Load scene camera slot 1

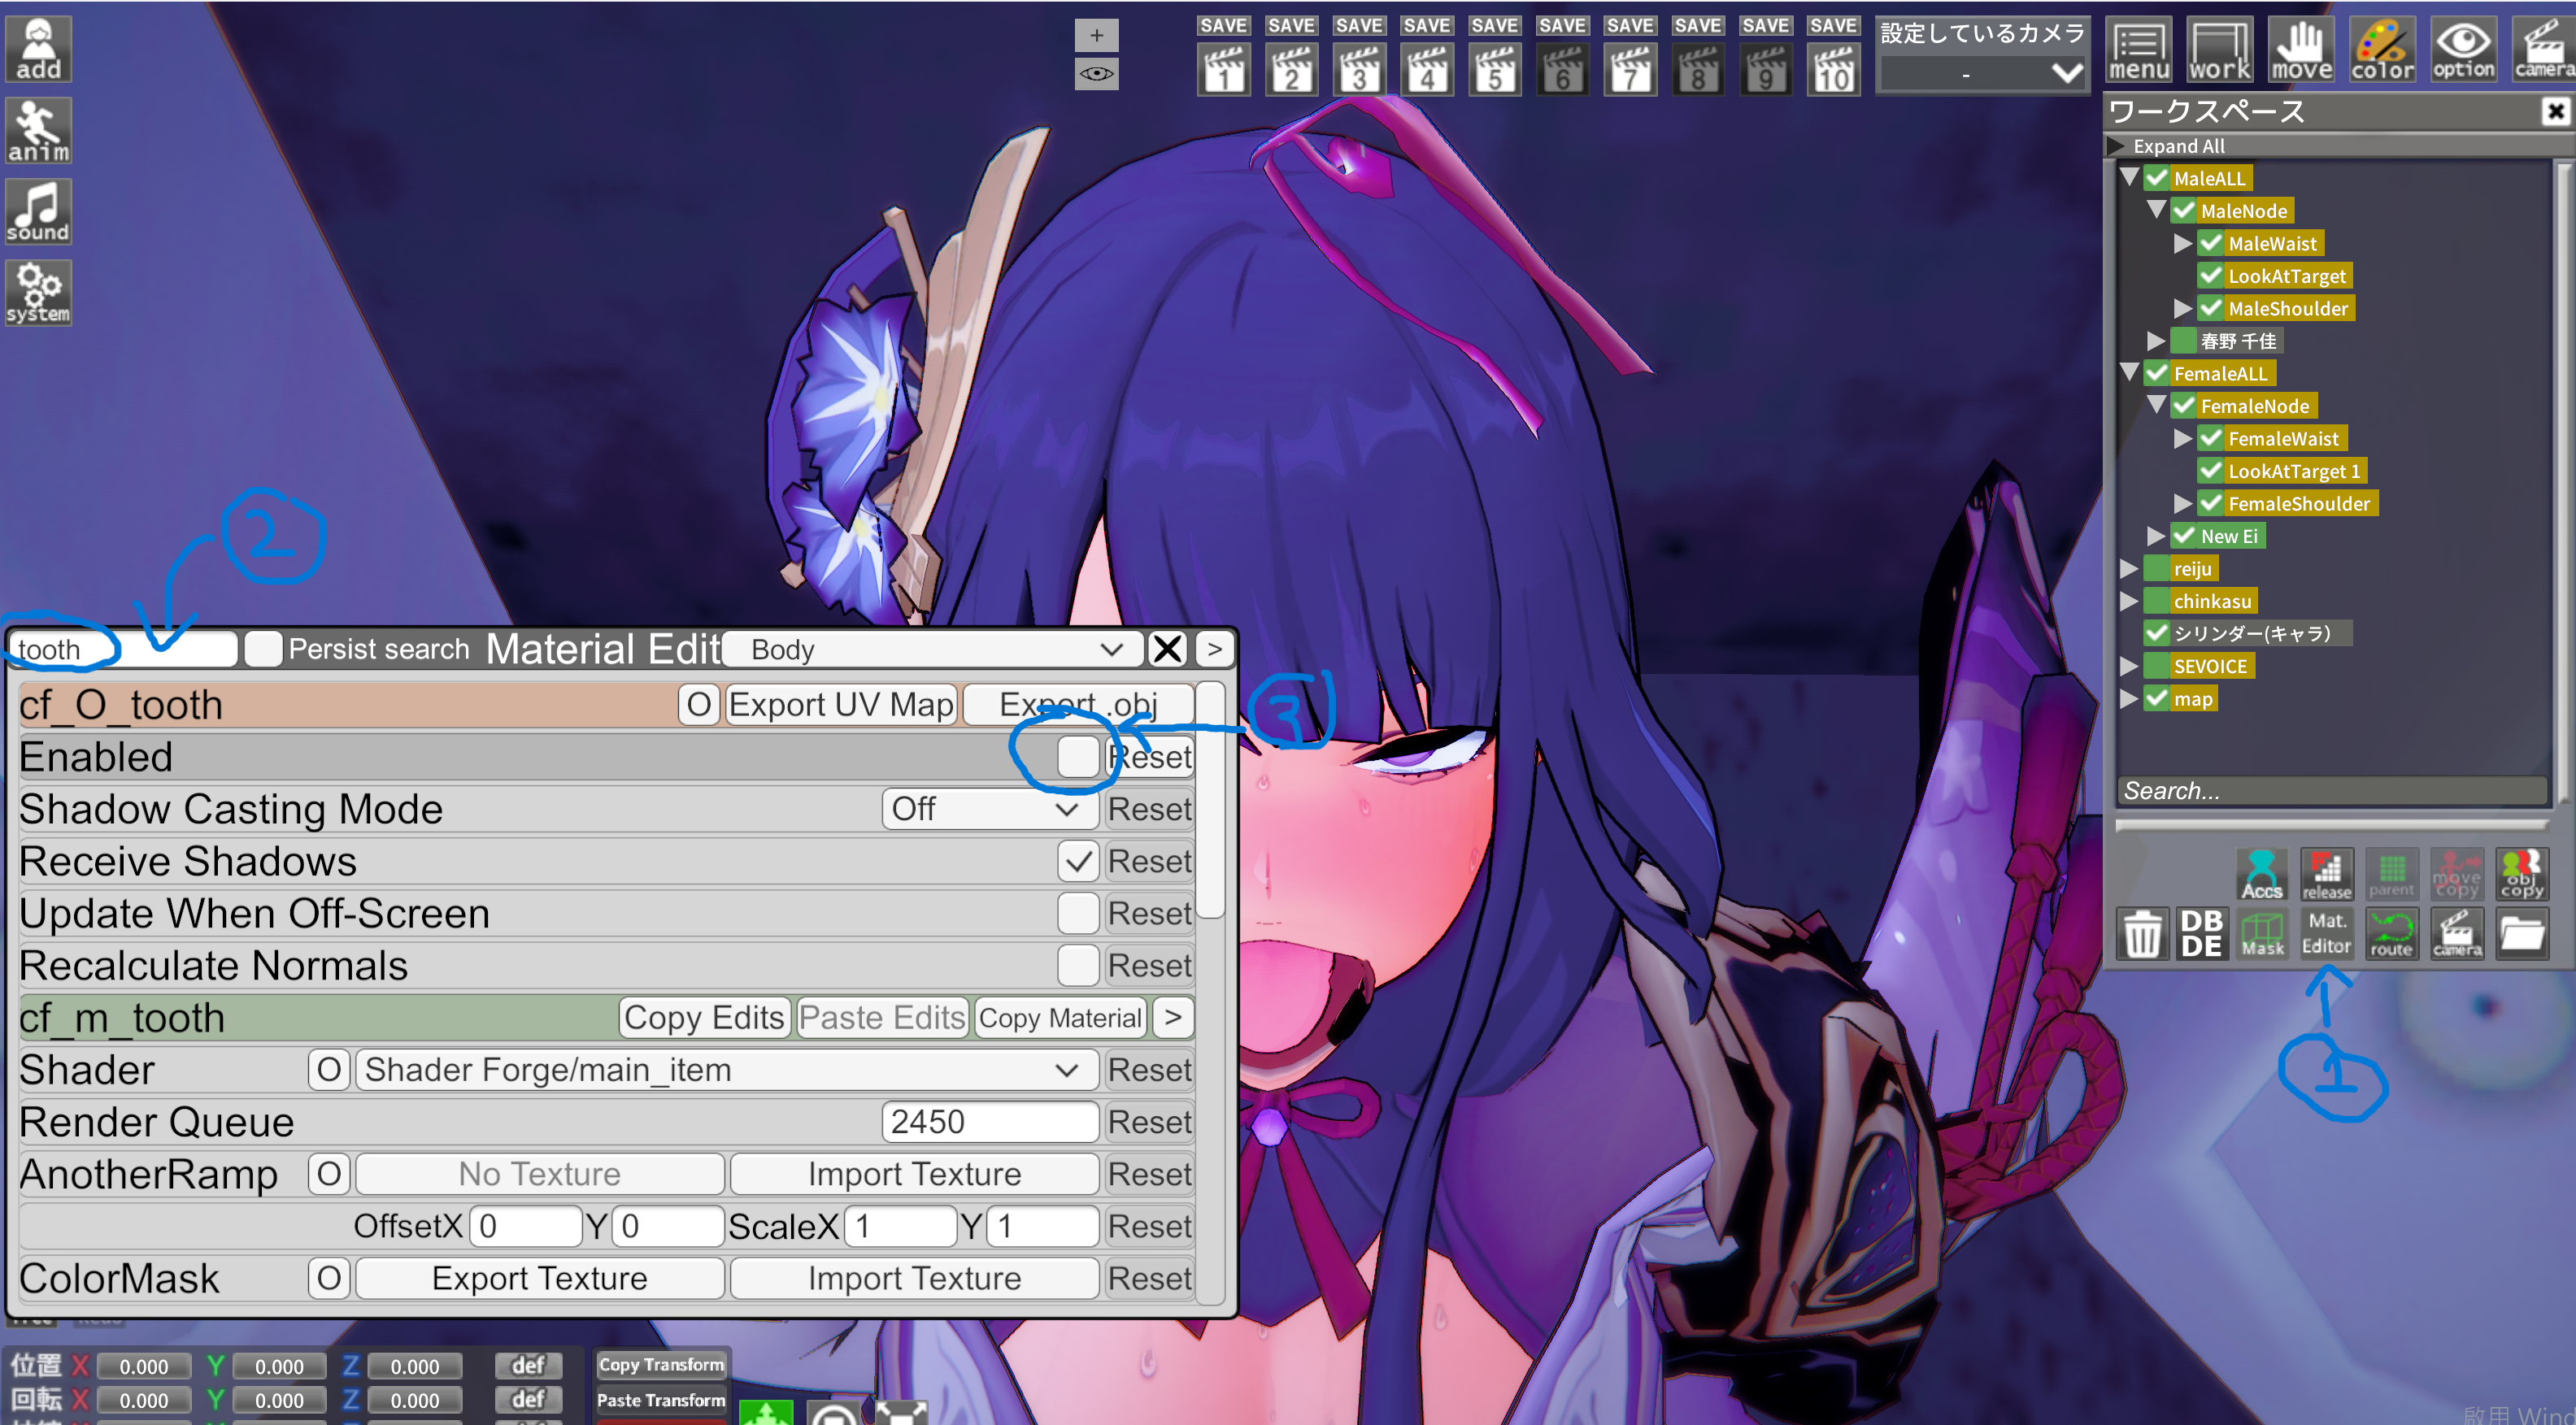tap(1223, 71)
